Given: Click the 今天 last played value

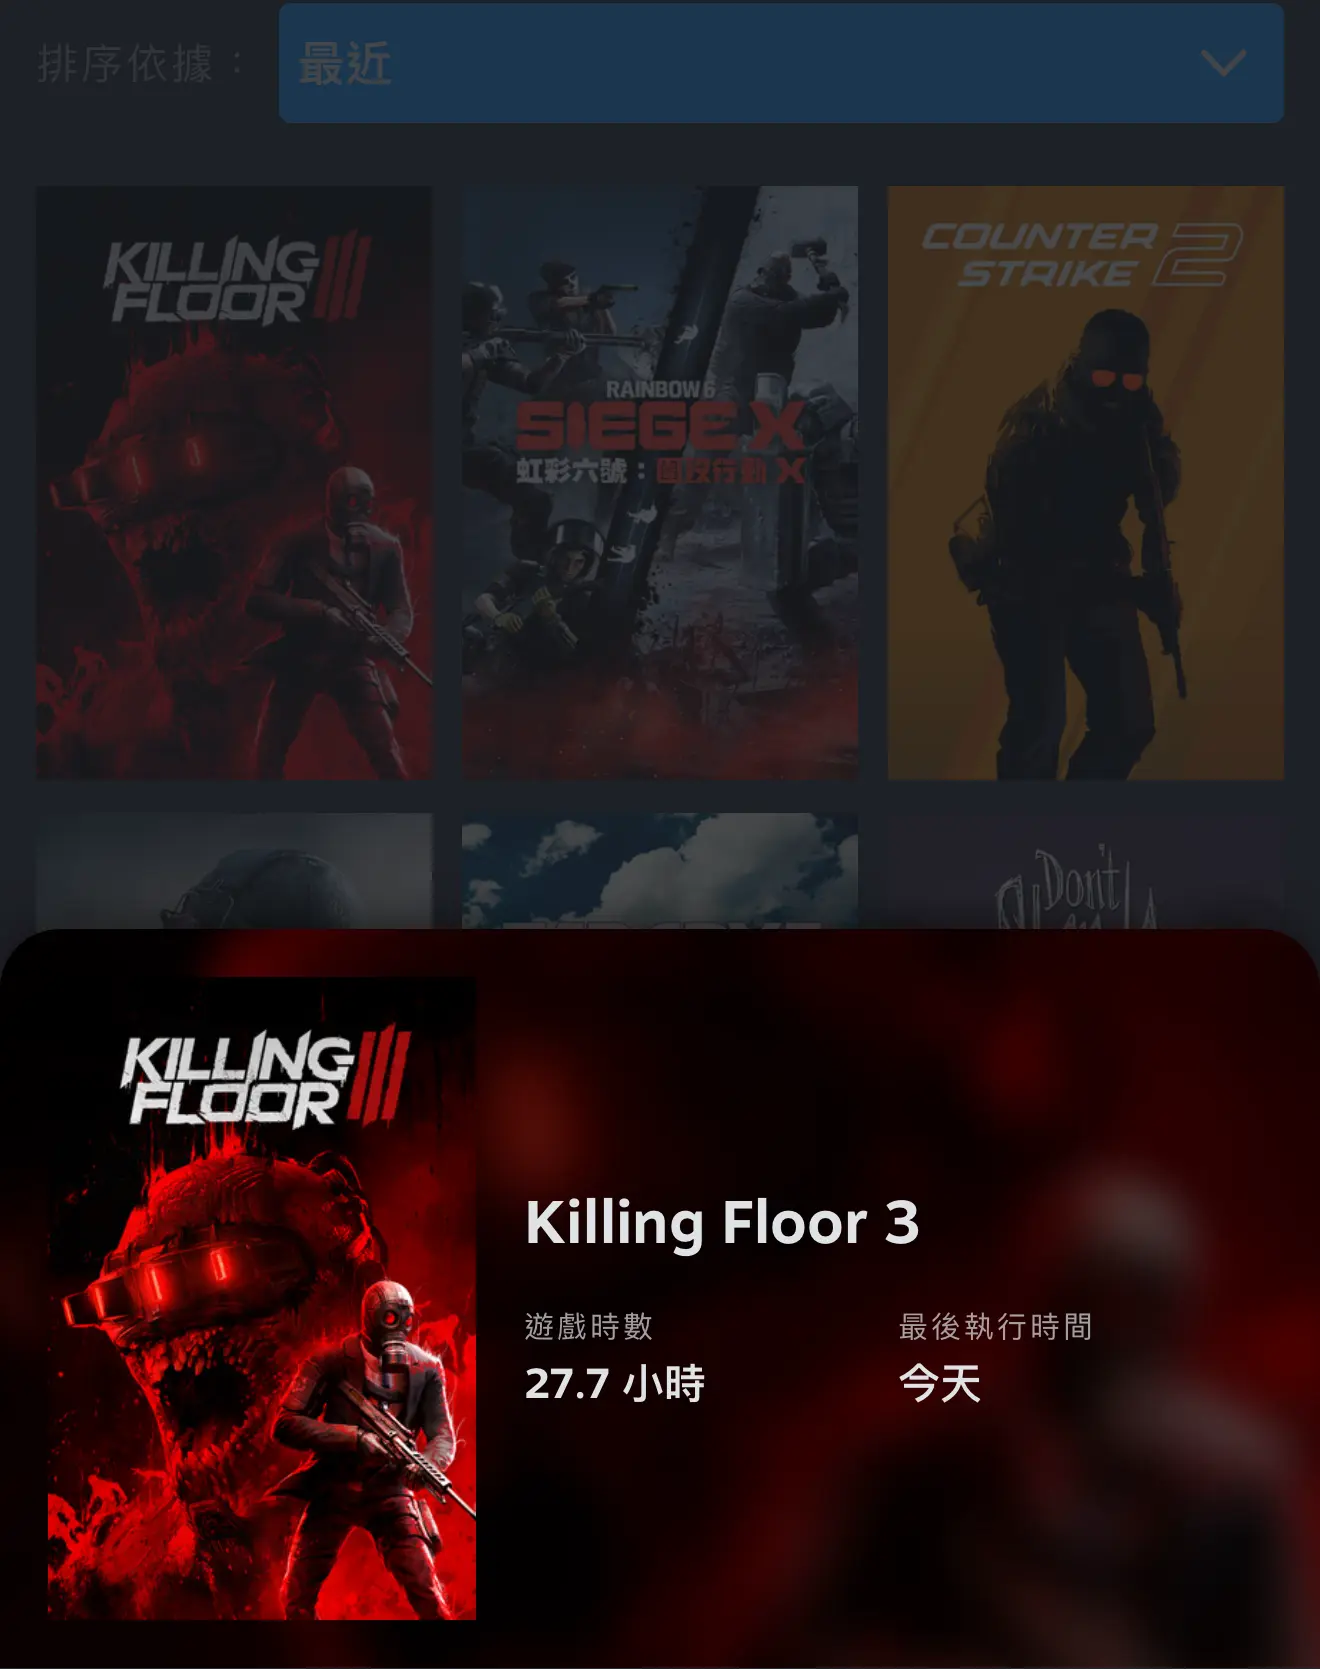Looking at the screenshot, I should 940,1384.
